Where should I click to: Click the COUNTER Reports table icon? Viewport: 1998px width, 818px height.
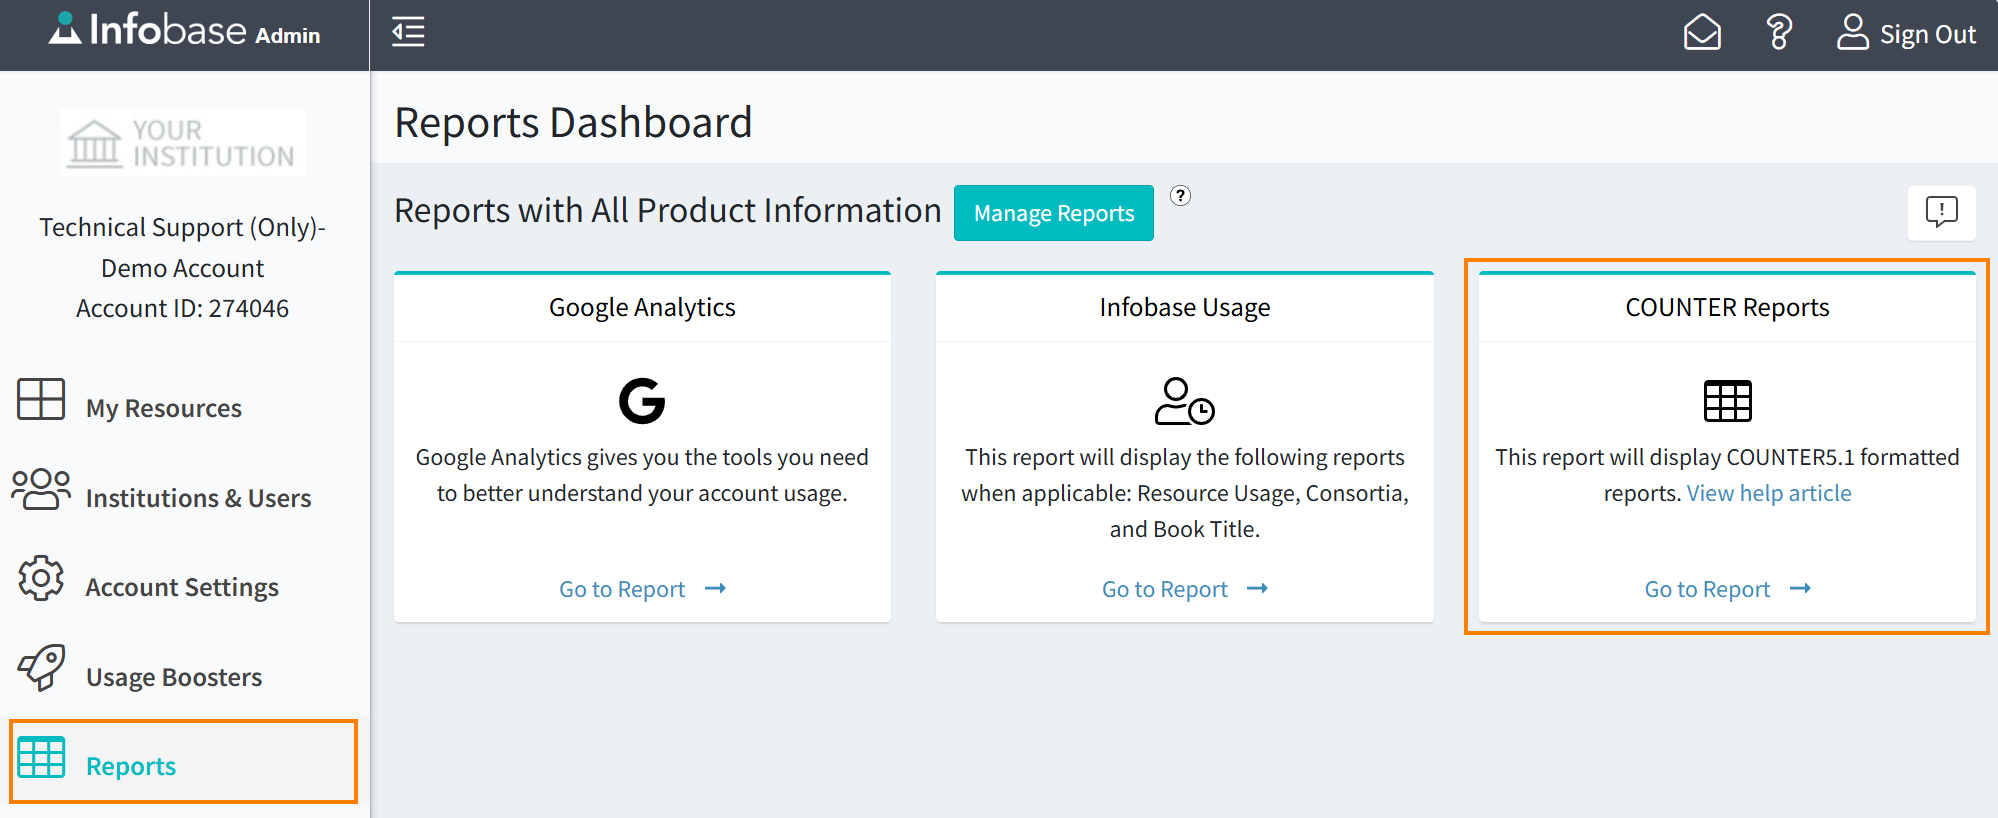1727,401
